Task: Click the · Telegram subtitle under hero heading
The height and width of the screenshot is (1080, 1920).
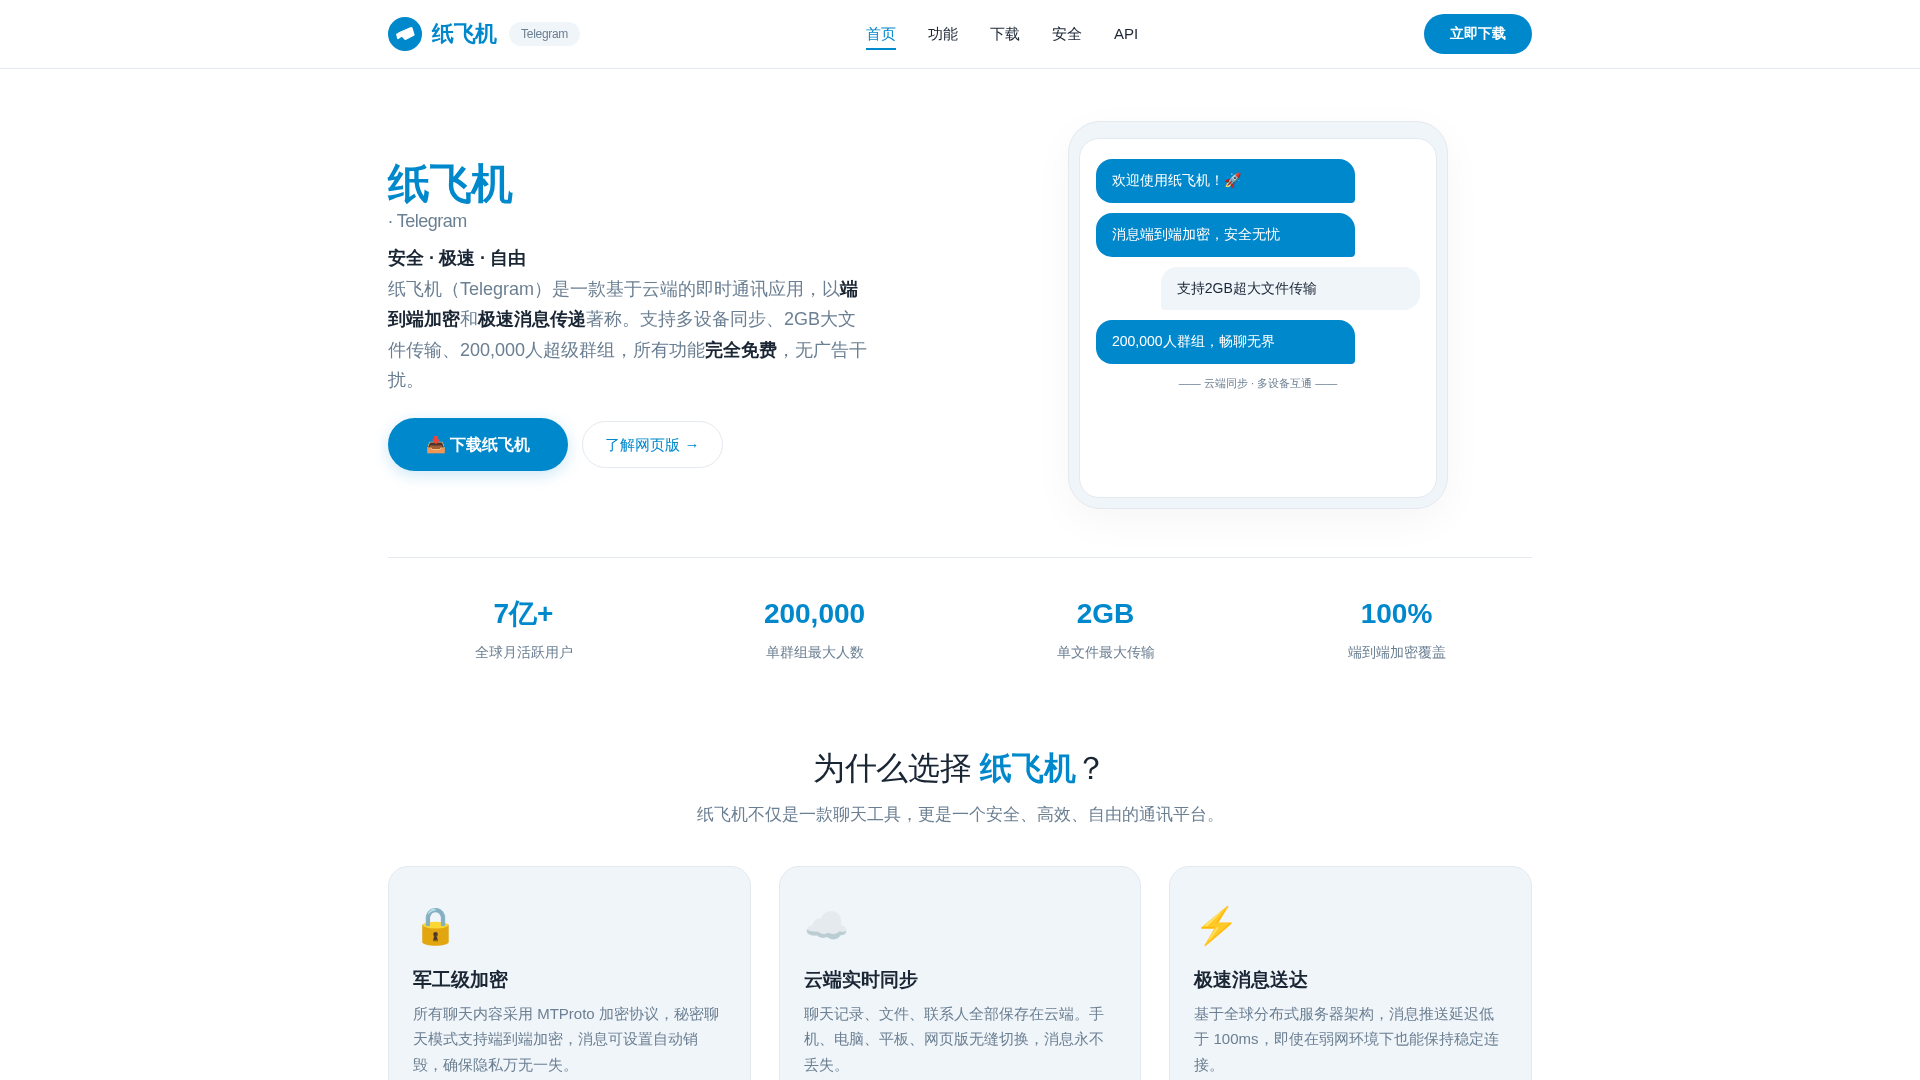Action: click(x=427, y=221)
